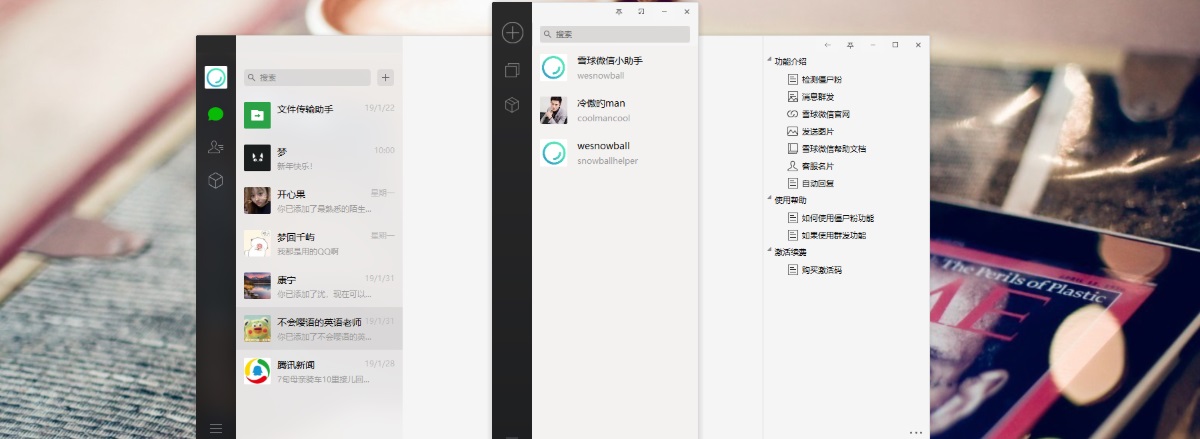Click the document icon beside 检测僵尸粉
Screen dimensions: 1200x439
point(793,79)
